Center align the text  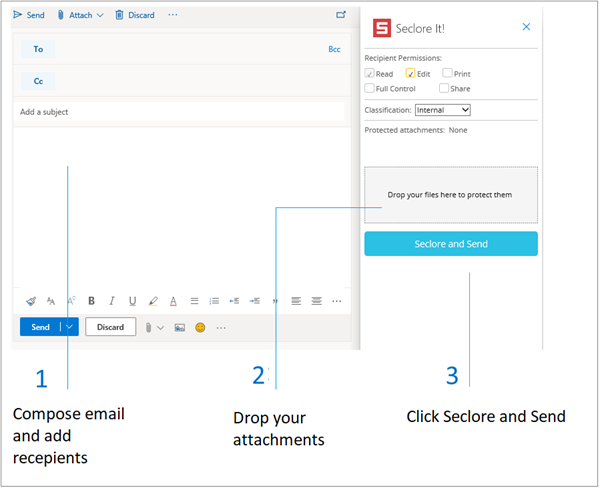point(318,302)
